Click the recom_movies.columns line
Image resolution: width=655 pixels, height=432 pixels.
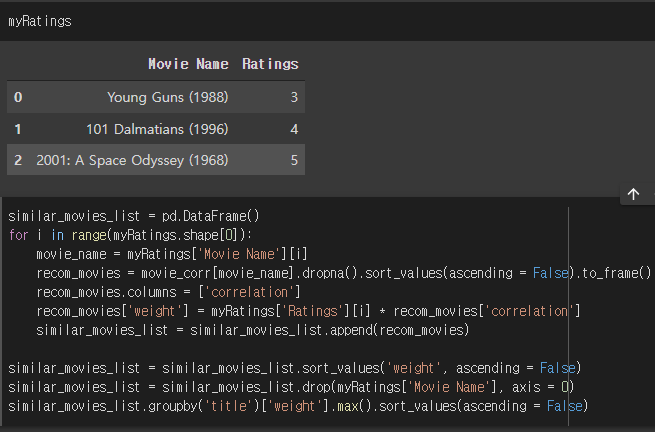pos(168,292)
